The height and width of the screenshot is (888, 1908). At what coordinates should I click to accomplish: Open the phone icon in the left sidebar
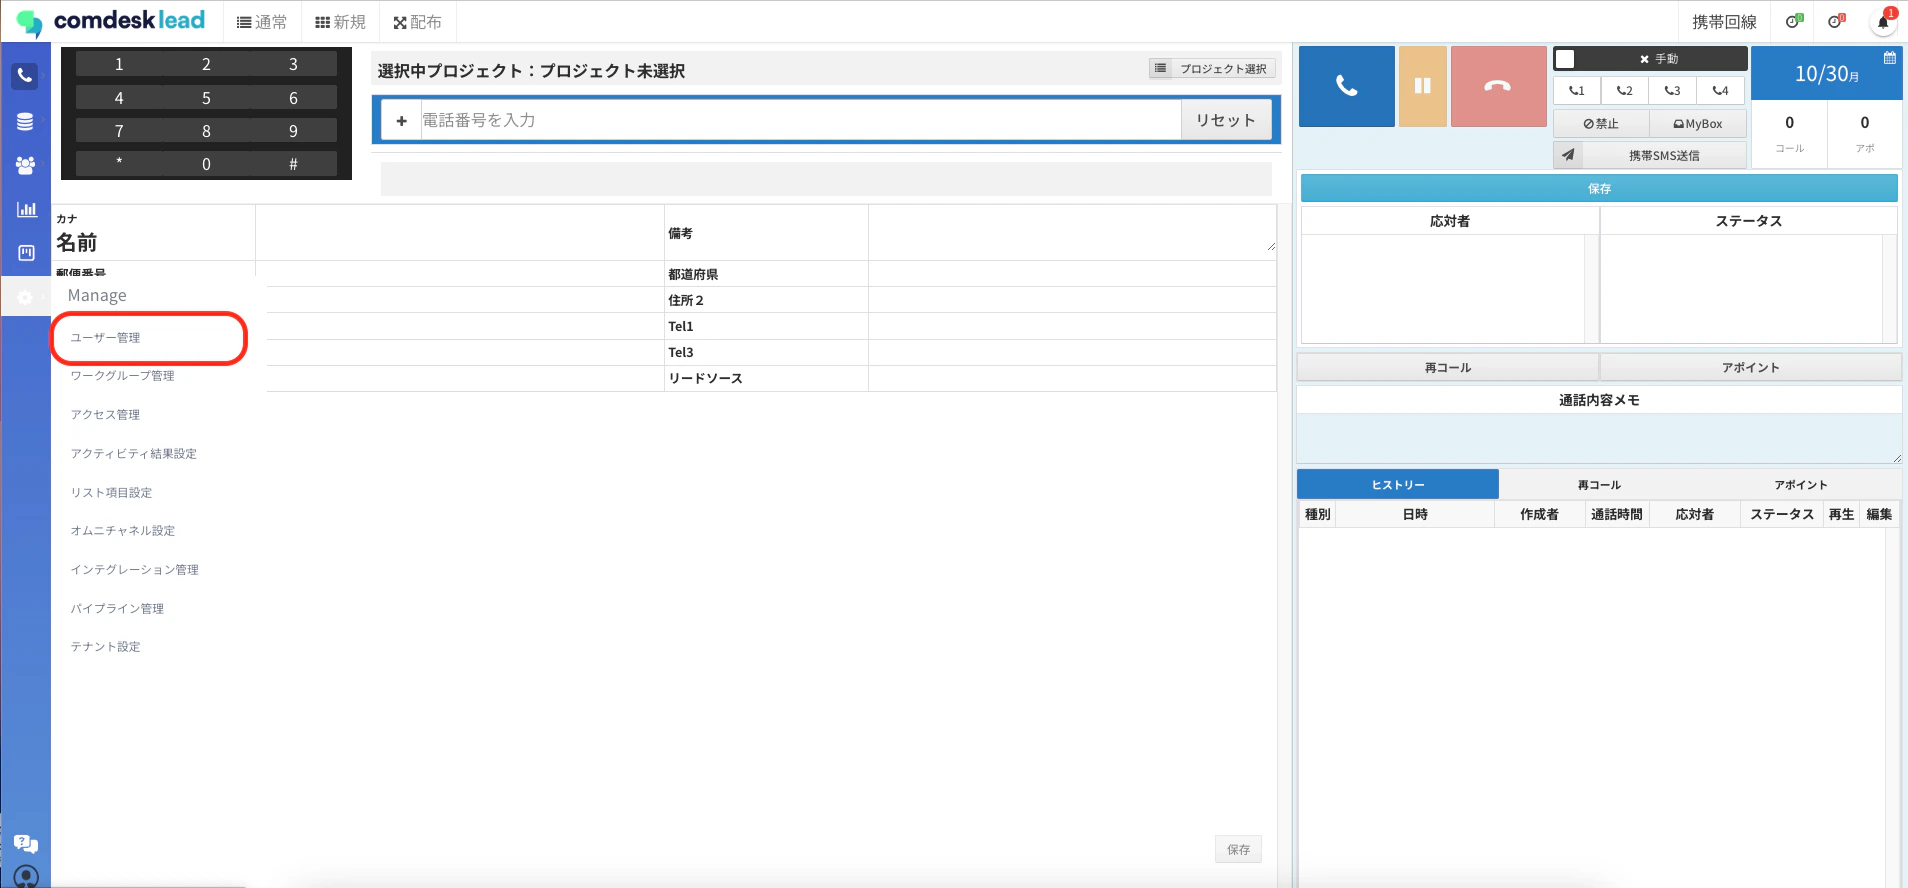25,76
